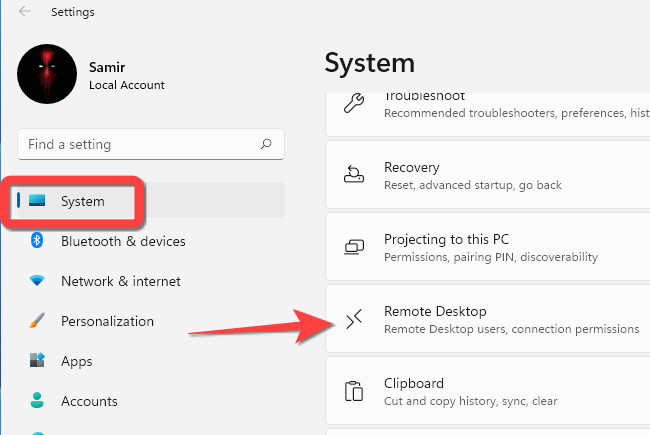Click the search magnifier icon
650x435 pixels.
click(266, 144)
